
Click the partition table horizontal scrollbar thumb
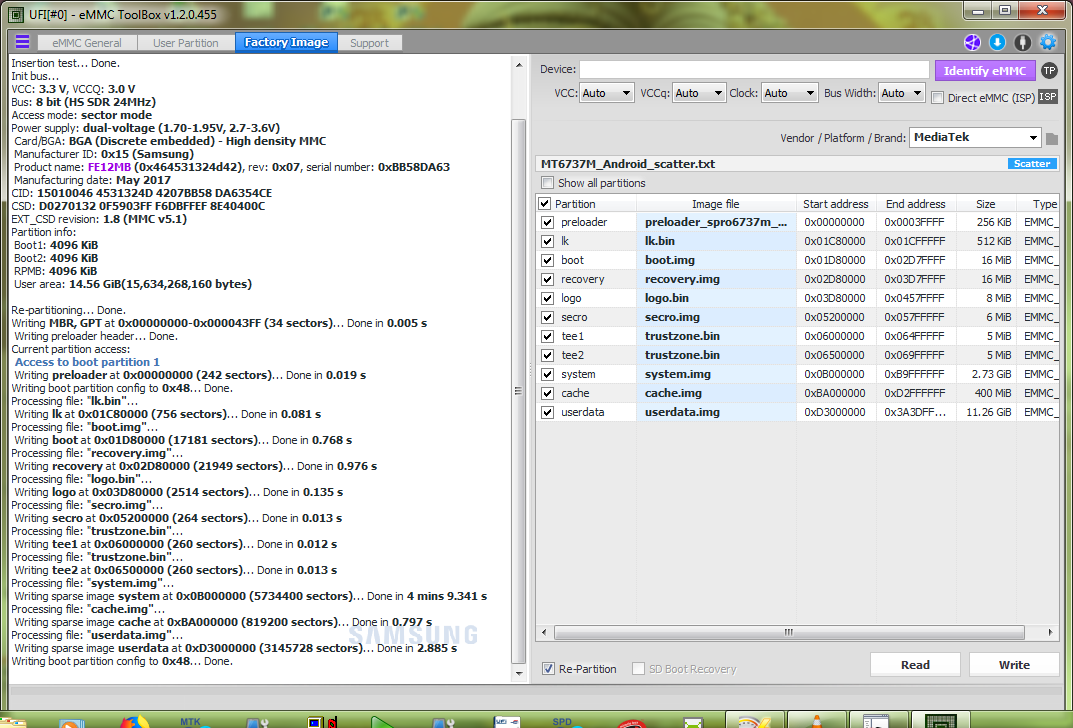pos(789,632)
